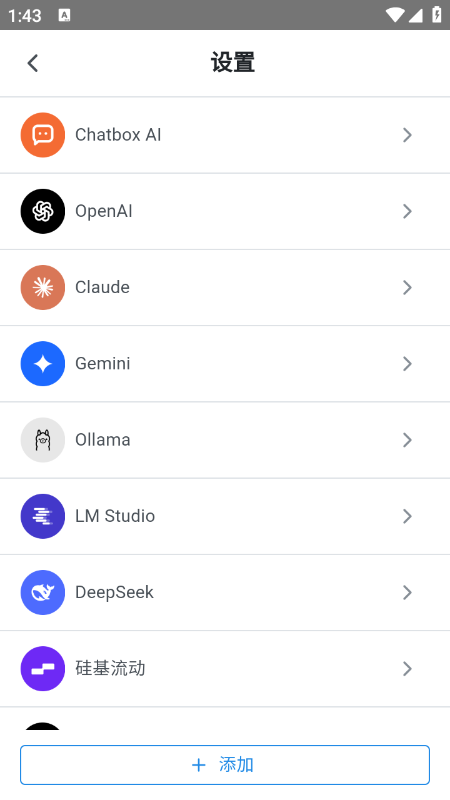Tap the Wi-Fi status bar icon
Image resolution: width=450 pixels, height=800 pixels.
point(394,15)
